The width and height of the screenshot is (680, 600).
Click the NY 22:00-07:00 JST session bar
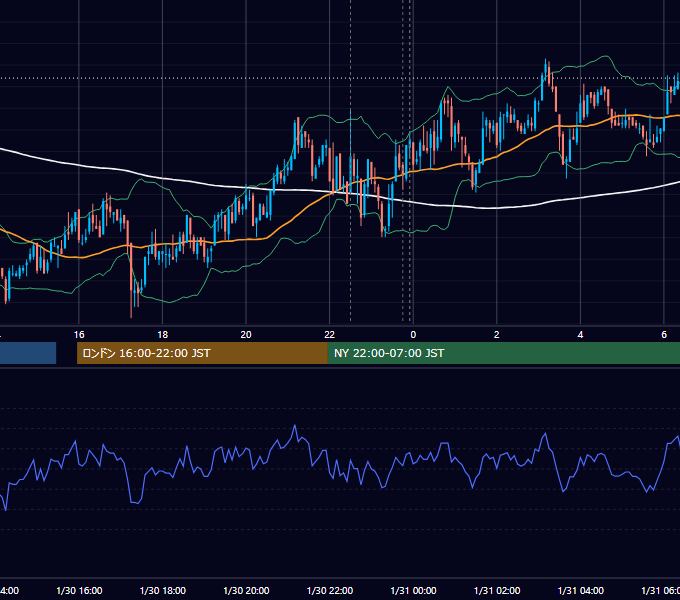click(x=503, y=353)
